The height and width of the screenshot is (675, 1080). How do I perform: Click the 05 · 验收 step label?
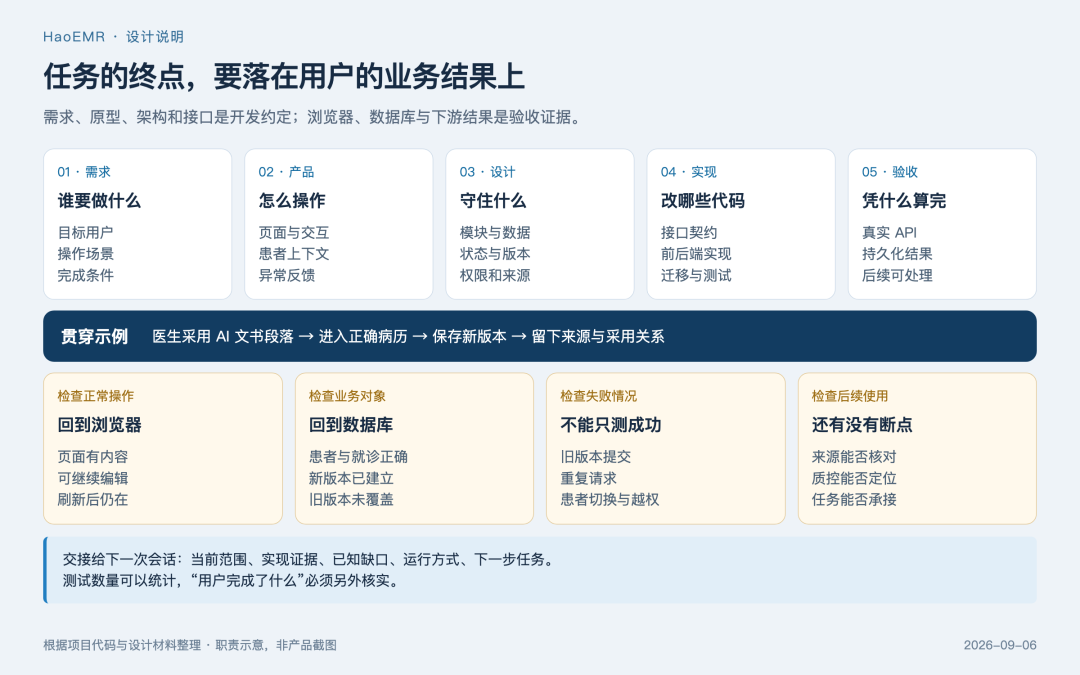pos(890,172)
